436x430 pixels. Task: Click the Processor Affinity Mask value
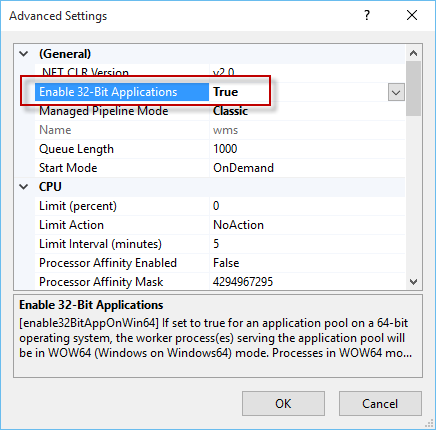click(243, 282)
